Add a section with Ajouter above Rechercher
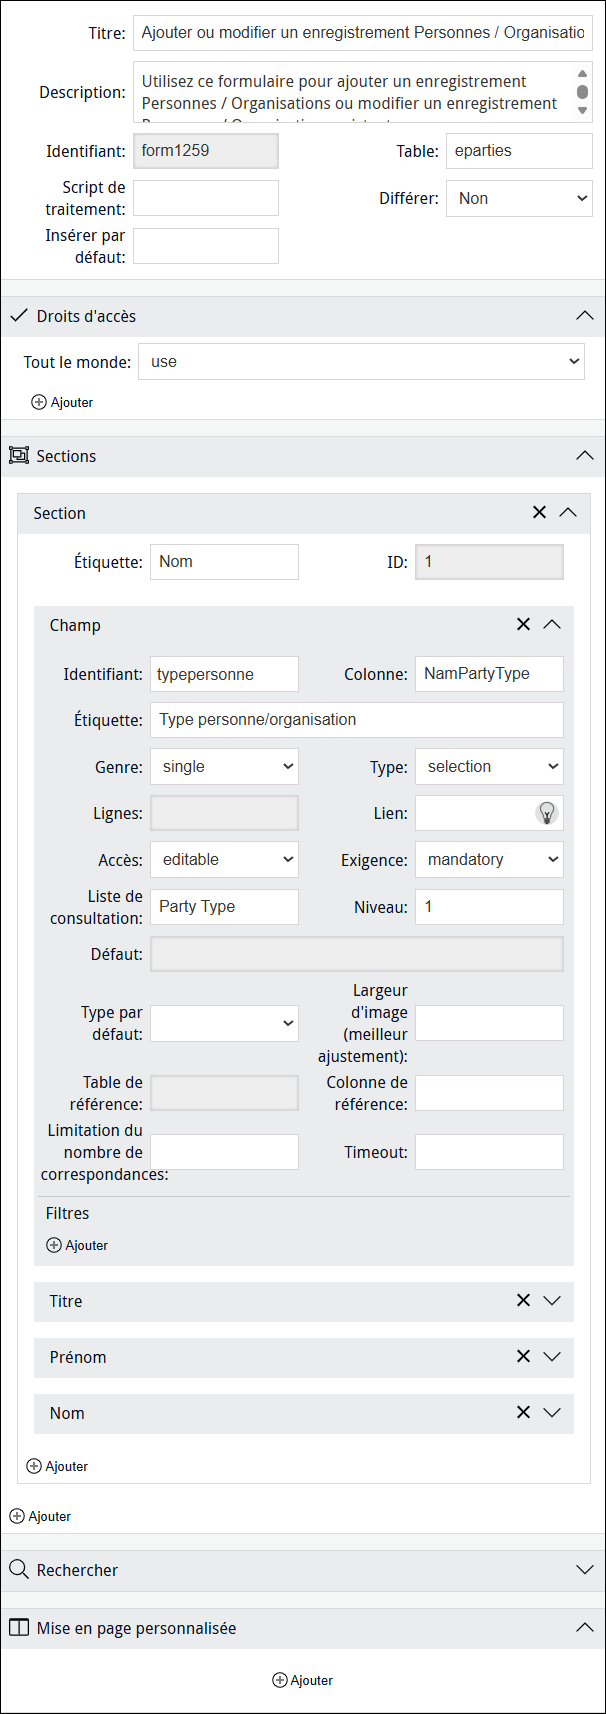Screen dimensions: 606x1714 [x=40, y=1516]
